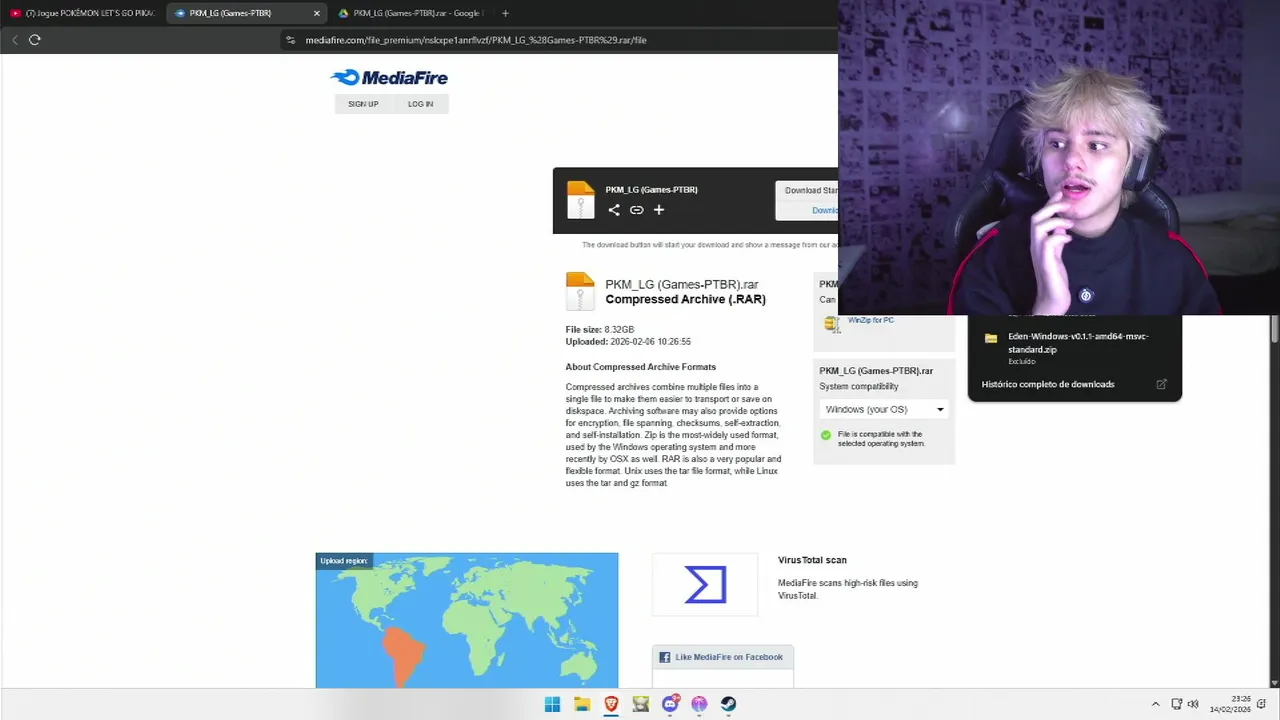Click the MediaFire logo

pyautogui.click(x=389, y=78)
